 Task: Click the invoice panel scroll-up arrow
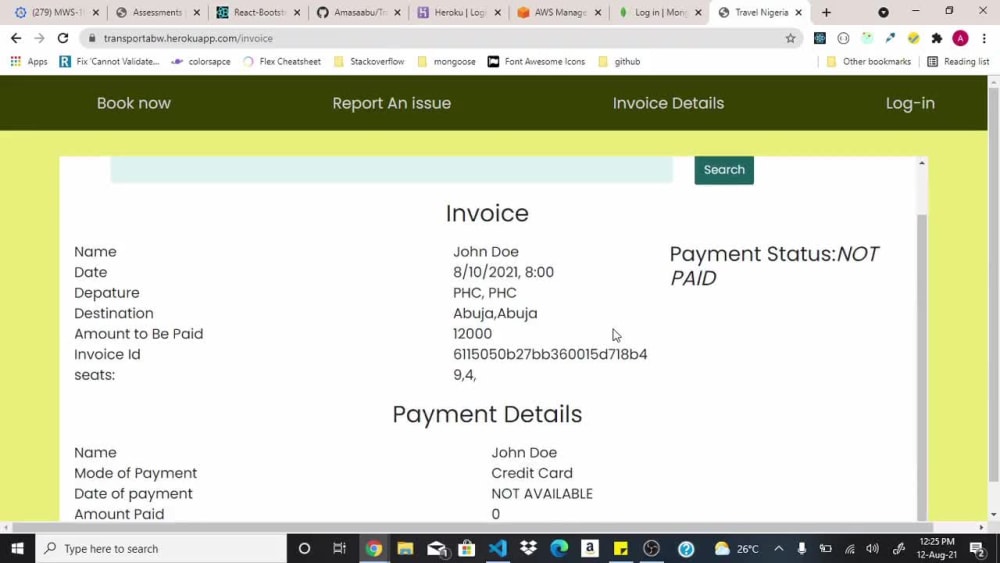pyautogui.click(x=922, y=163)
